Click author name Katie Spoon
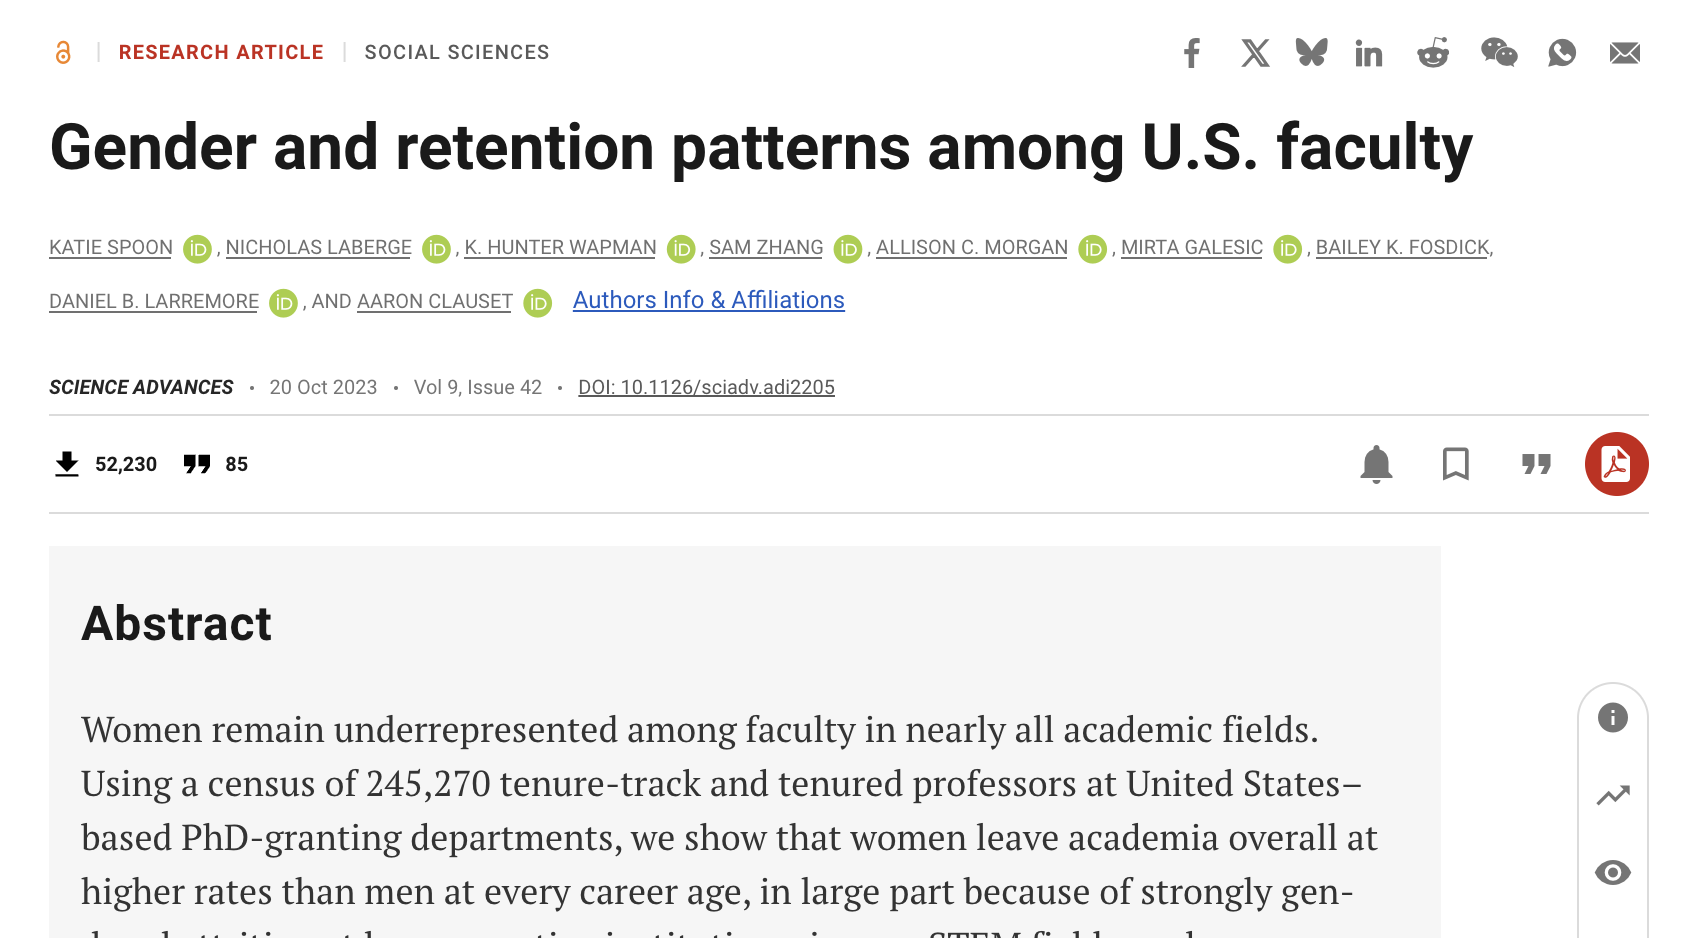 pyautogui.click(x=111, y=247)
